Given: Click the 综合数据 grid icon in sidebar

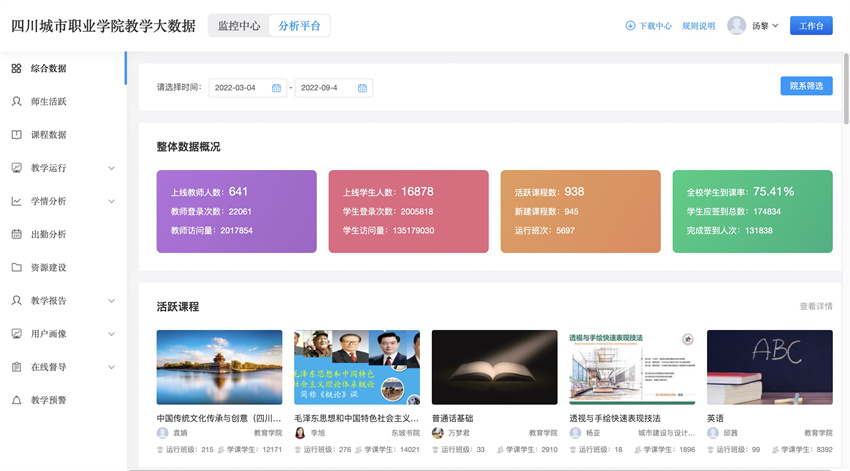Looking at the screenshot, I should (x=17, y=69).
